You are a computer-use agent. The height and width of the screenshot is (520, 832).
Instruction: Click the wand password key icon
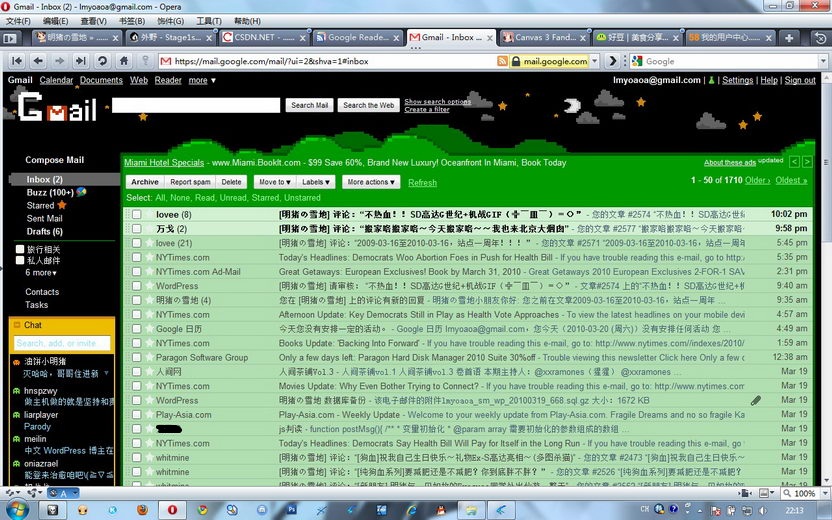tap(145, 60)
